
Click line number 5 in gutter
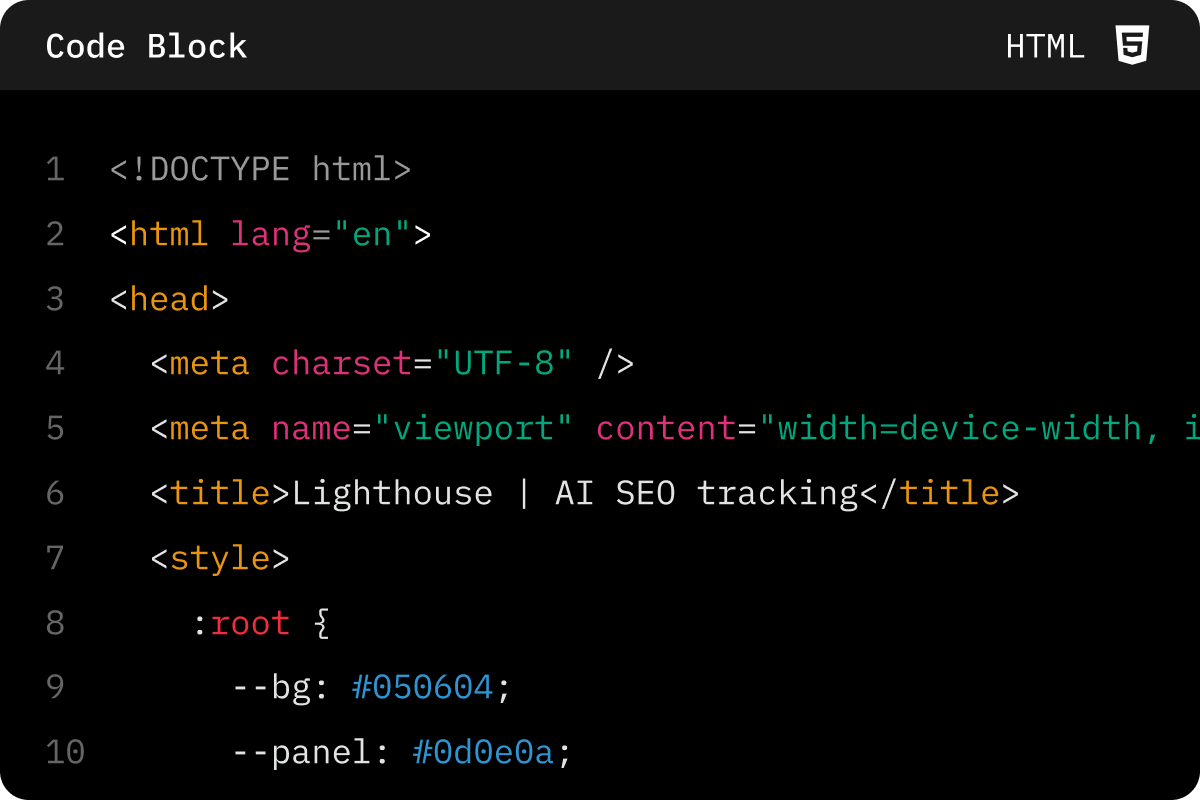[55, 429]
